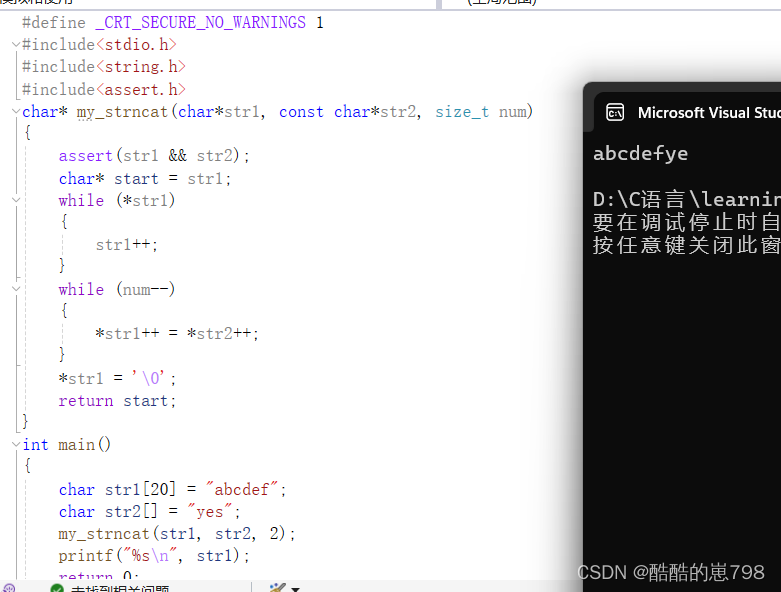The height and width of the screenshot is (592, 781).
Task: Collapse the while (num--) loop
Action: pos(16,289)
